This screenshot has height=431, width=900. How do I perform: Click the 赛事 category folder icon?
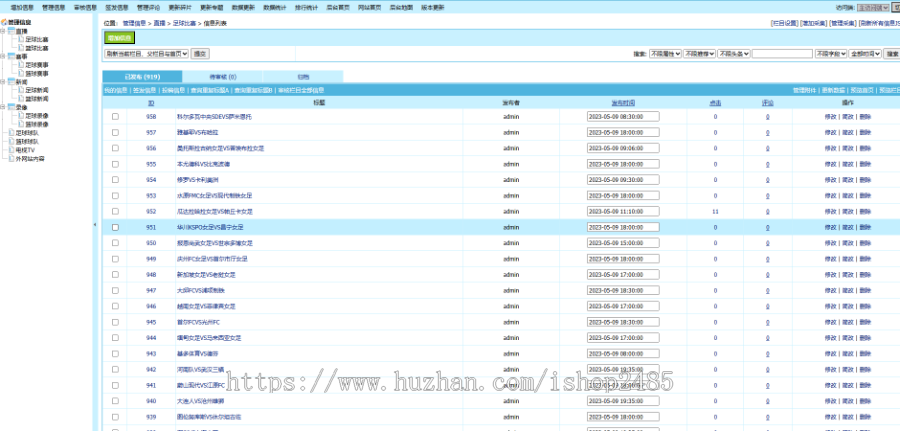coord(11,56)
